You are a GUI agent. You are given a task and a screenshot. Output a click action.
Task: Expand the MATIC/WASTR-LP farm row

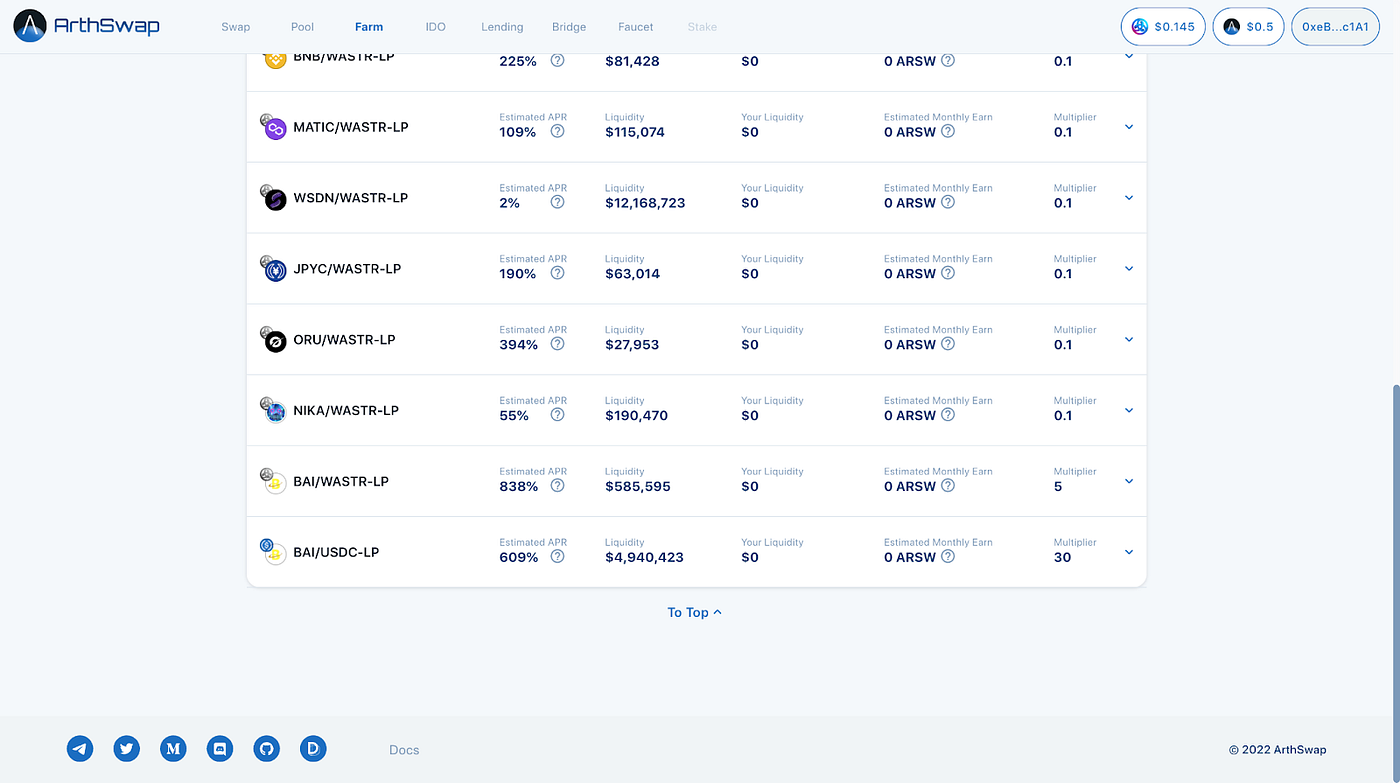coord(1129,127)
